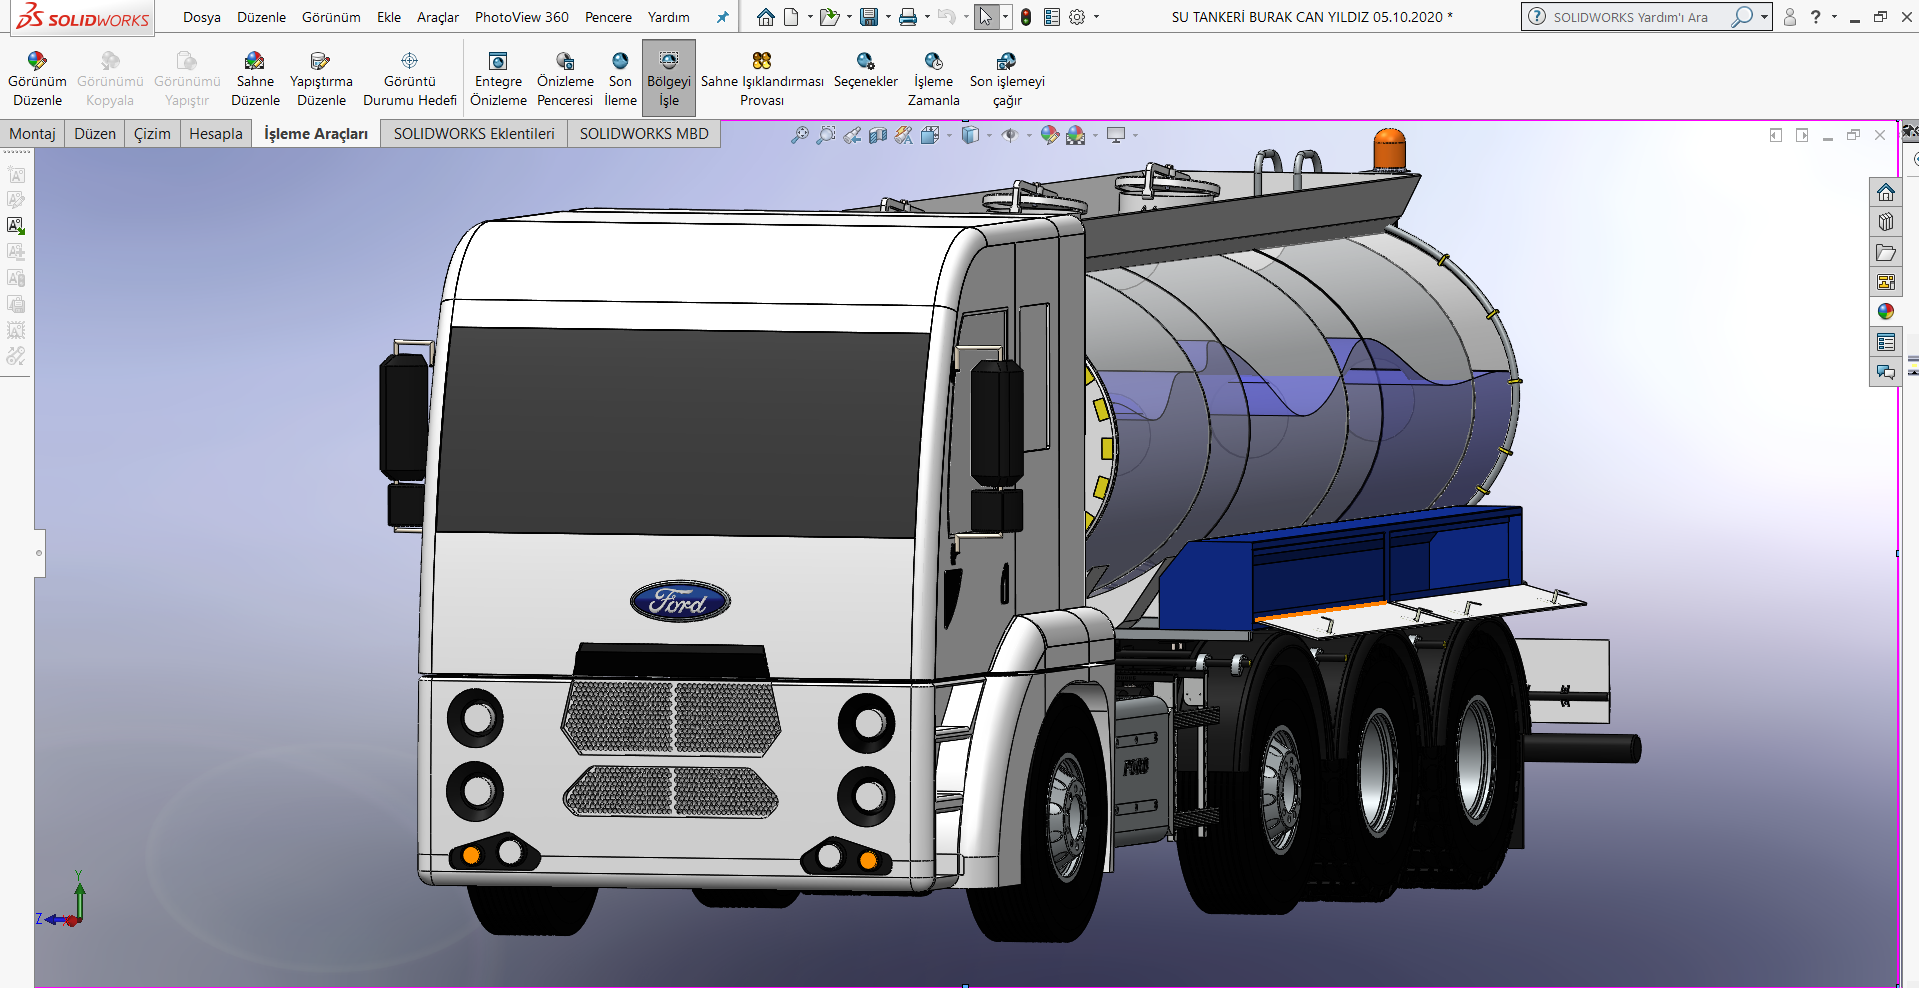Open Önizleme Penceresi preview window
Viewport: 1919px width, 988px height.
pyautogui.click(x=565, y=79)
